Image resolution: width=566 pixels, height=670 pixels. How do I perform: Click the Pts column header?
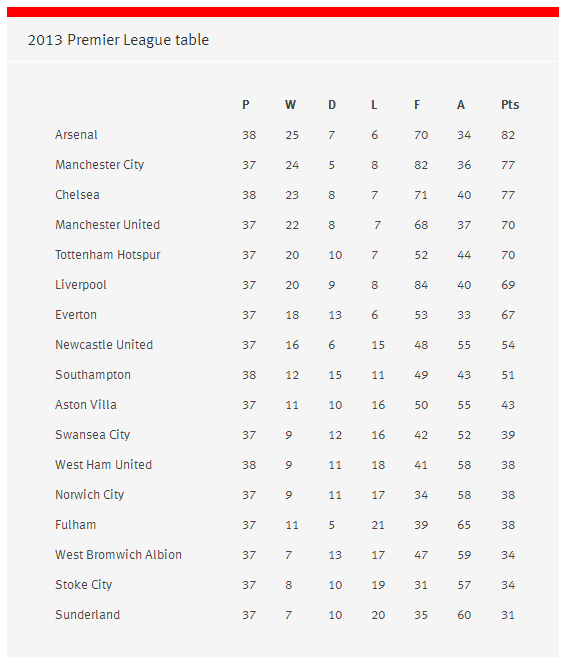tap(510, 105)
